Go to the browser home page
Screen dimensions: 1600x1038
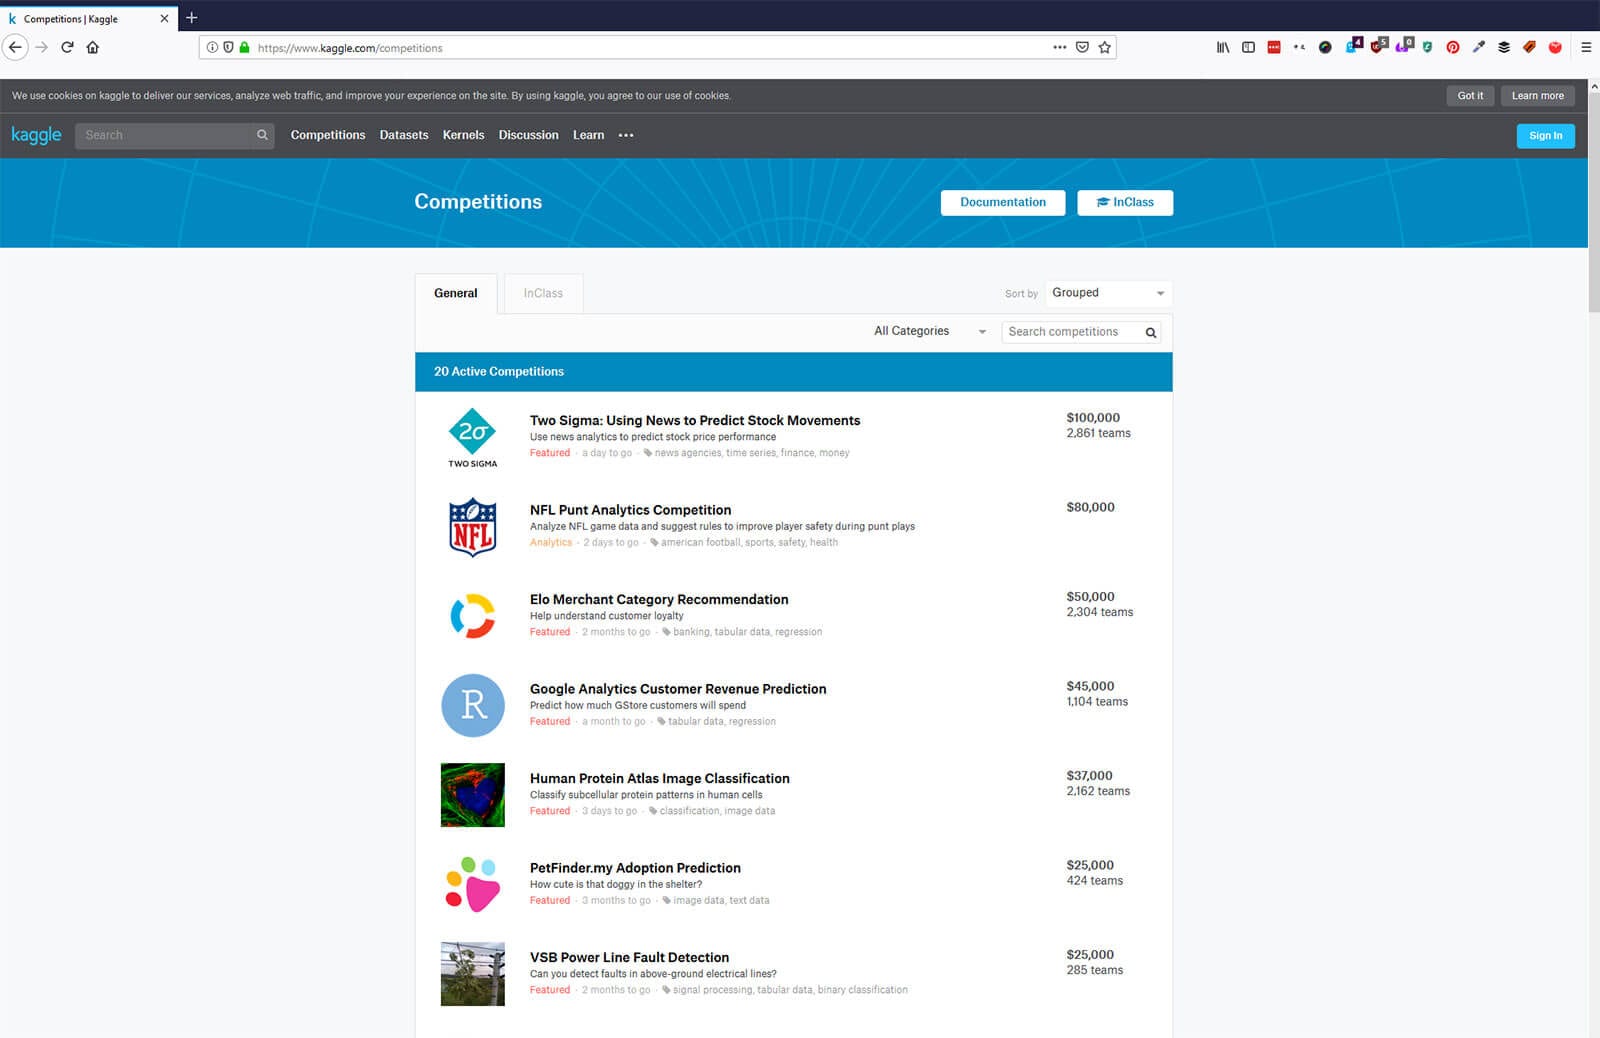coord(93,47)
